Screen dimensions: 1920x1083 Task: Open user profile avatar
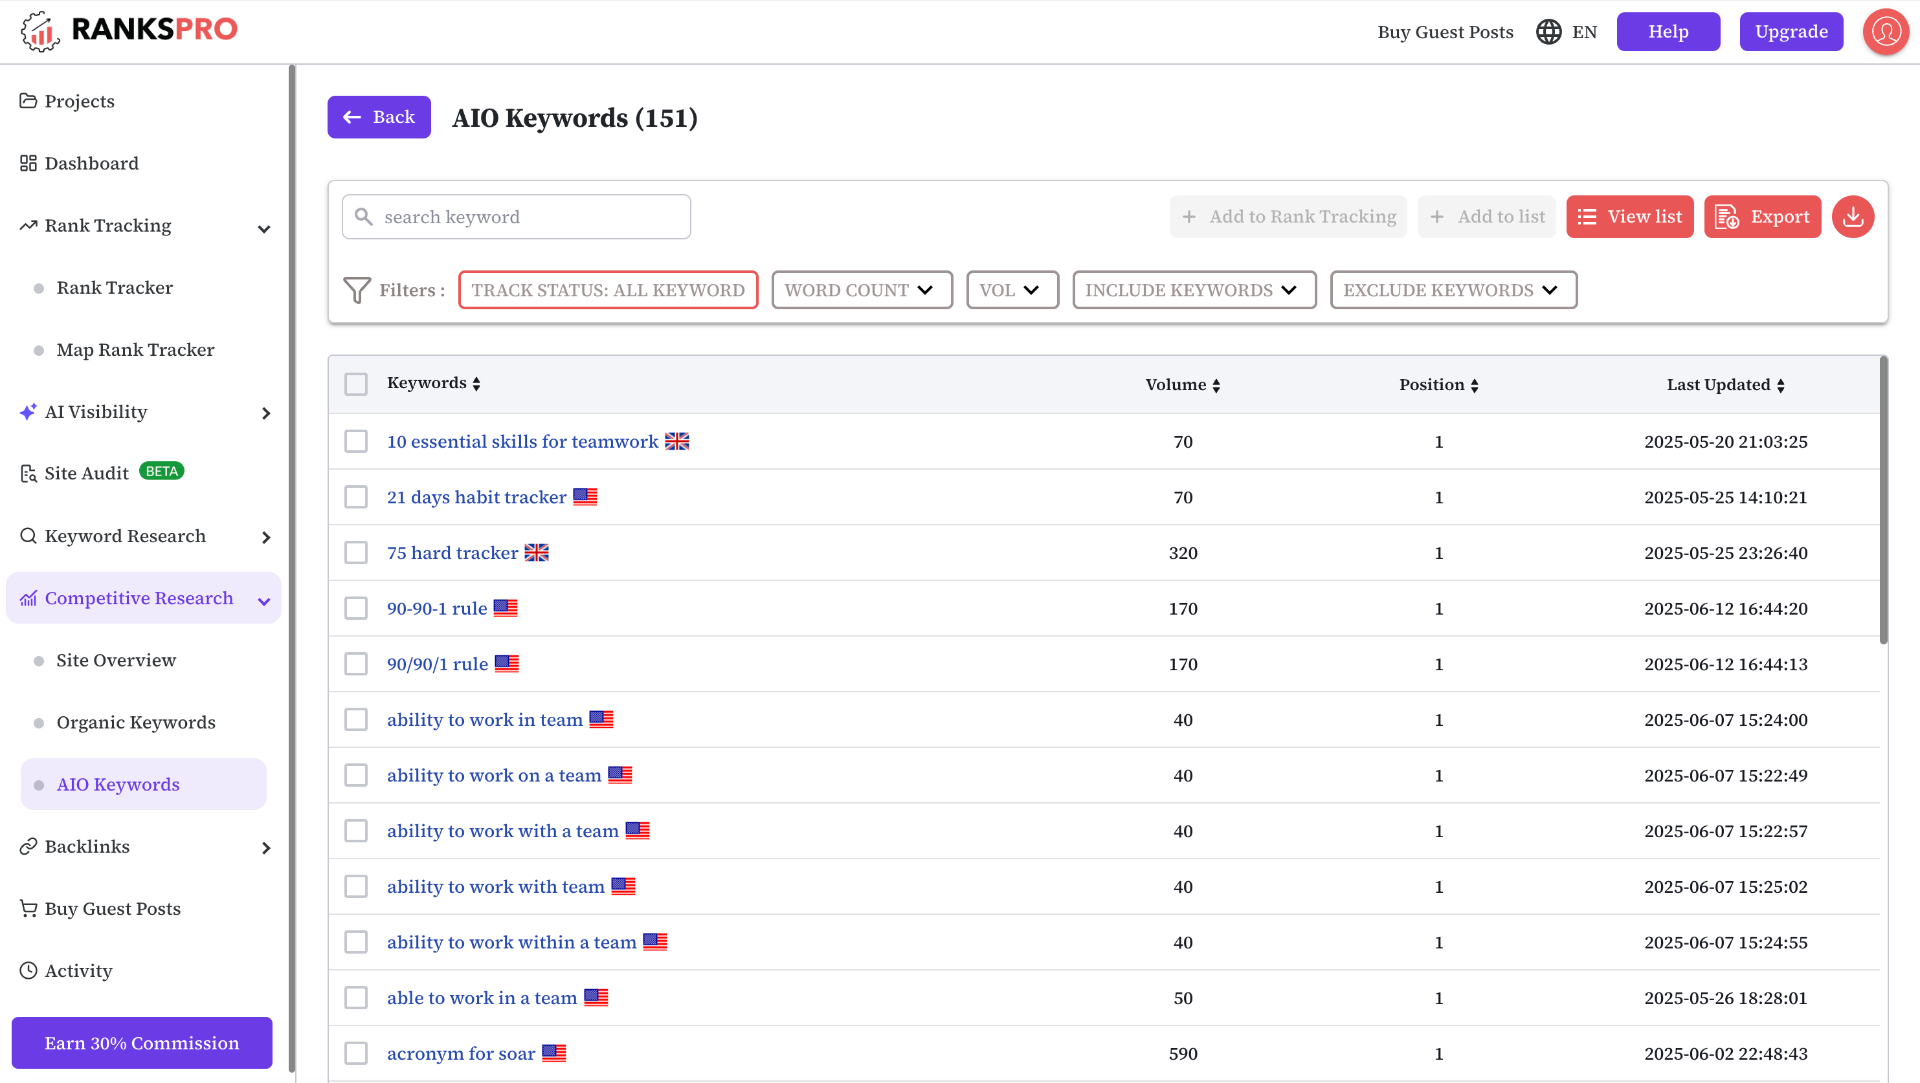click(x=1886, y=32)
